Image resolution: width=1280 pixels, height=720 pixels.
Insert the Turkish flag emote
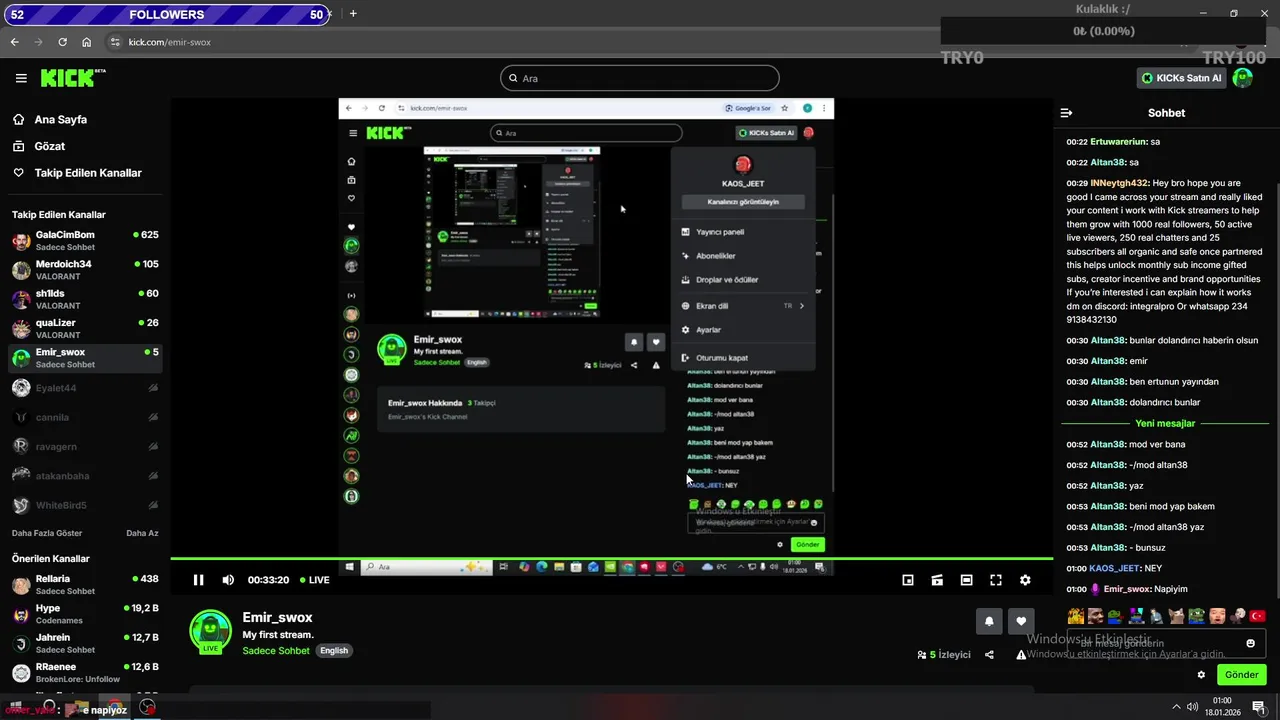click(x=1257, y=616)
